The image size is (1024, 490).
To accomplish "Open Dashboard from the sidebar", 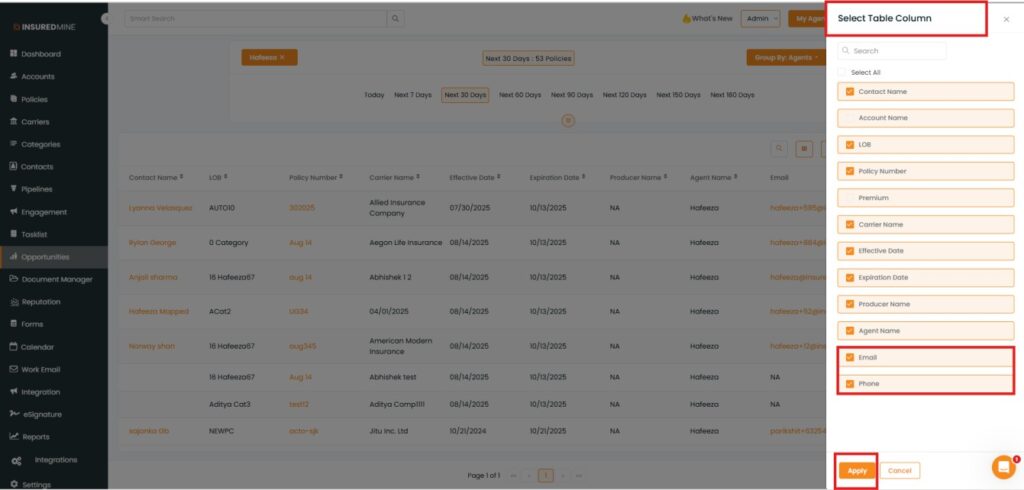I will click(x=40, y=54).
